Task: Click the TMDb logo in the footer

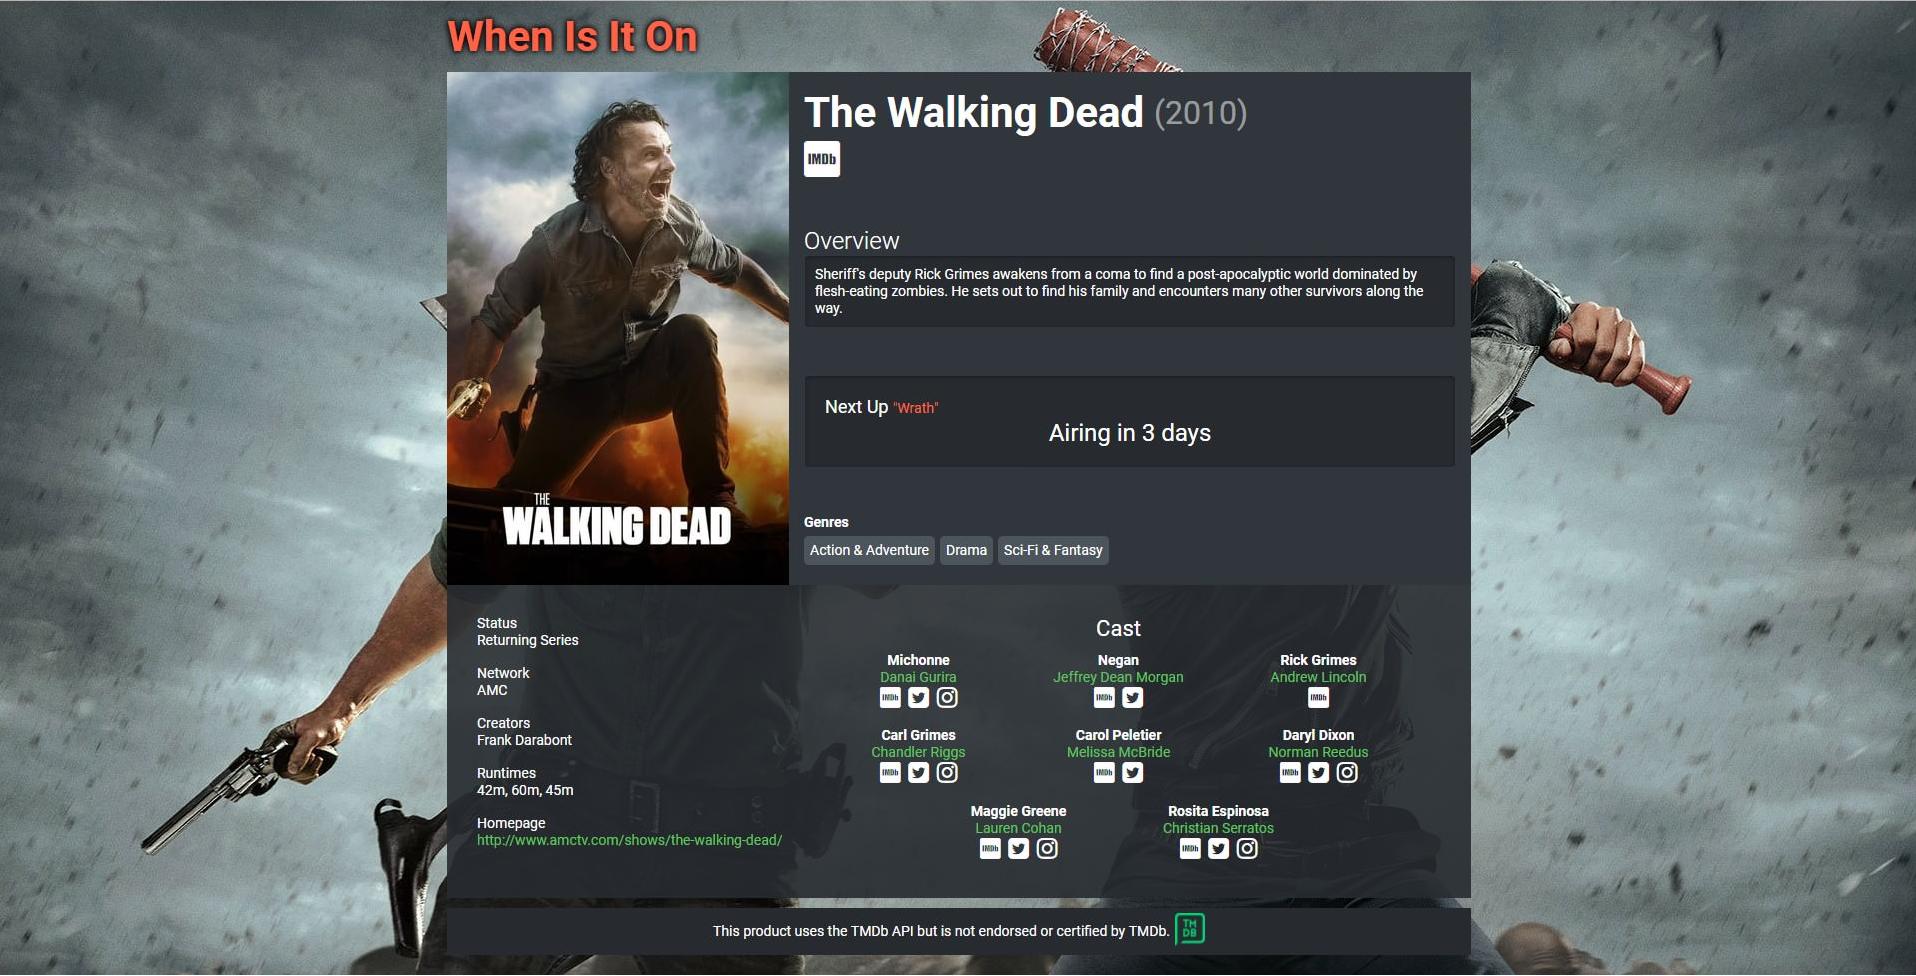Action: coord(1189,929)
